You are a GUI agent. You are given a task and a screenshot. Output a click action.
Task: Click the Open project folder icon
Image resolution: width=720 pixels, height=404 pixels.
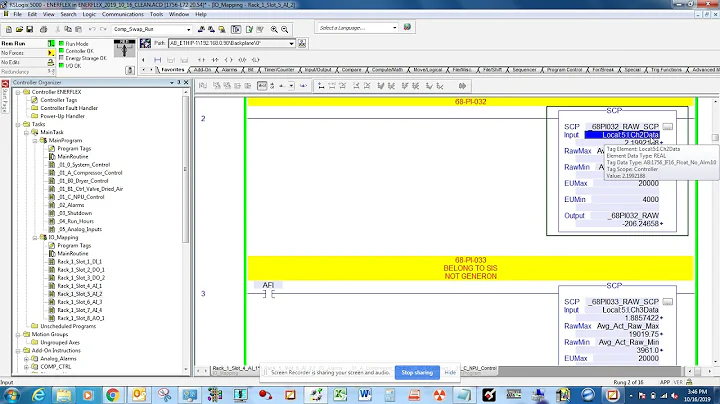tap(19, 29)
